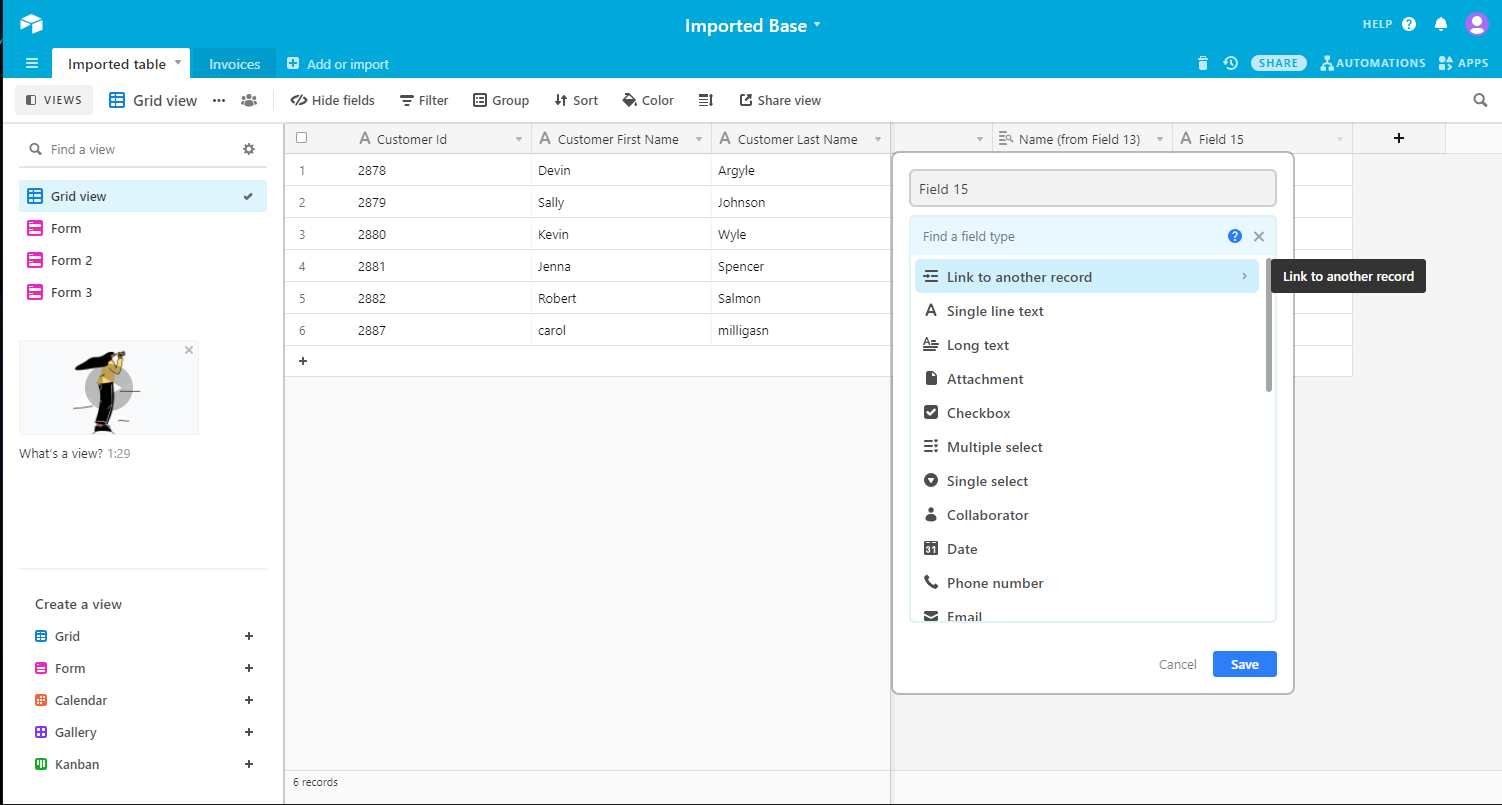Select Collaborator field type
The image size is (1502, 805).
(1086, 515)
